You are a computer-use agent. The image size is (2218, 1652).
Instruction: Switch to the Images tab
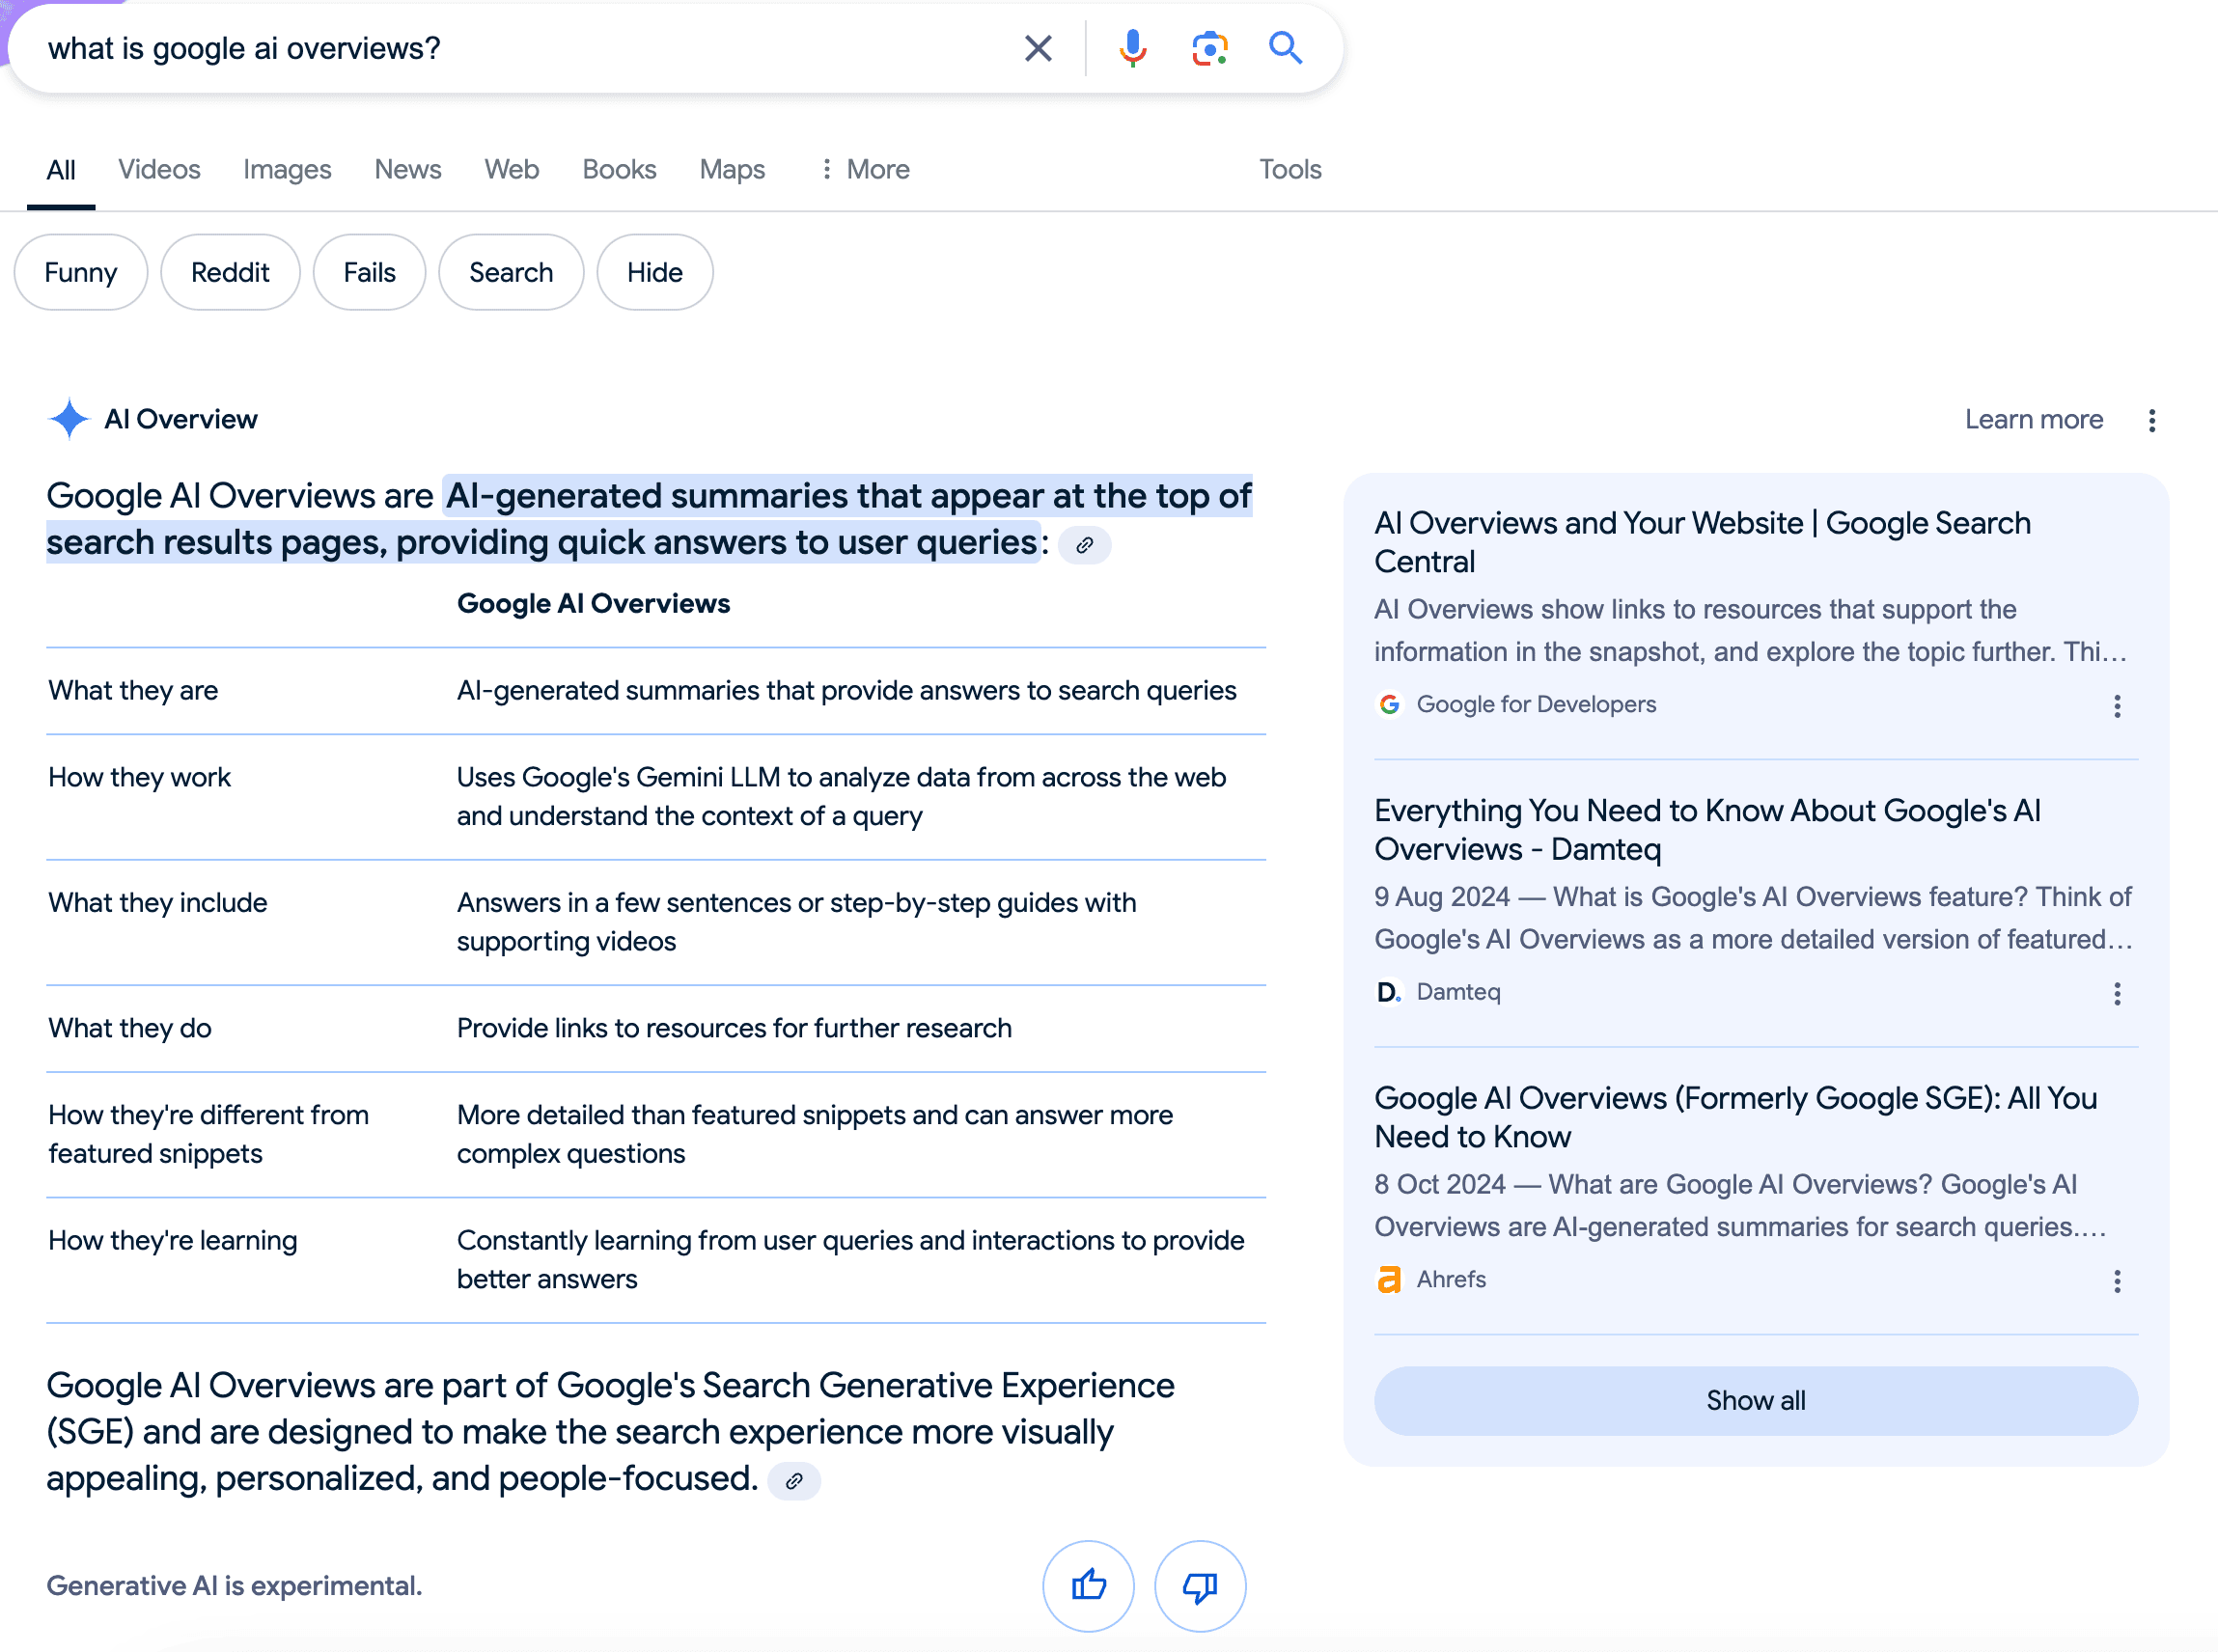[x=287, y=170]
